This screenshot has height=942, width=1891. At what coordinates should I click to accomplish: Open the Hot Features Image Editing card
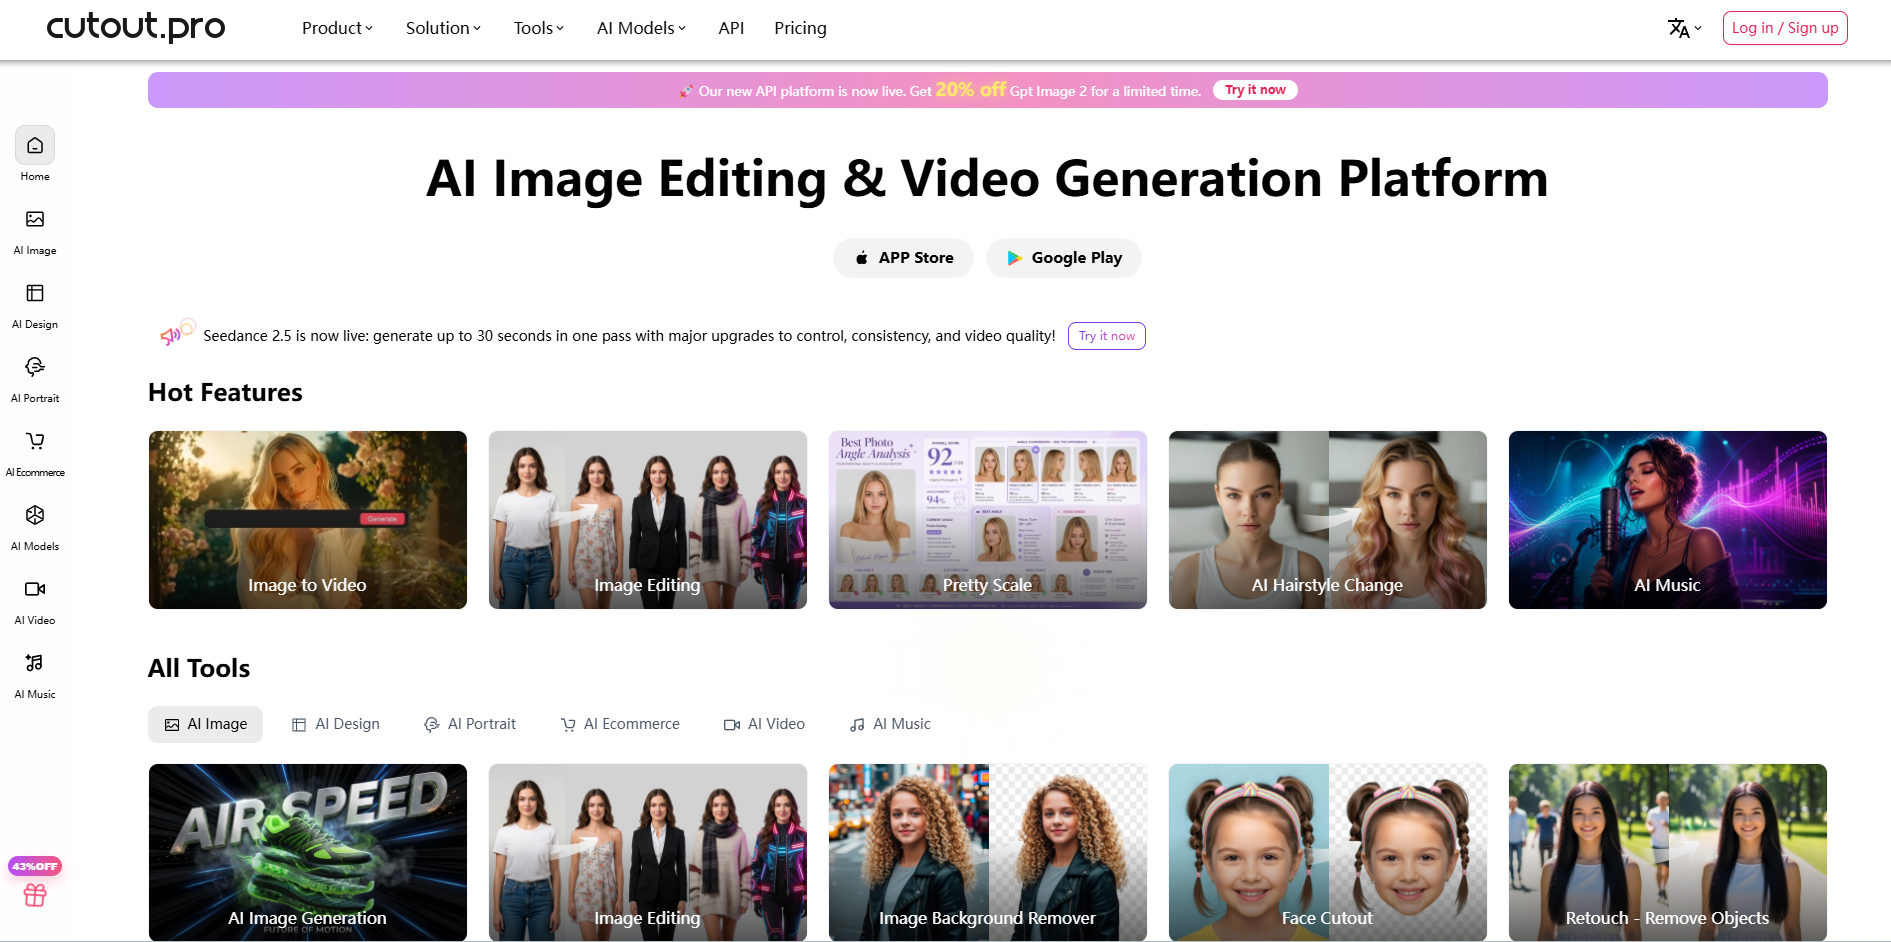coord(648,520)
